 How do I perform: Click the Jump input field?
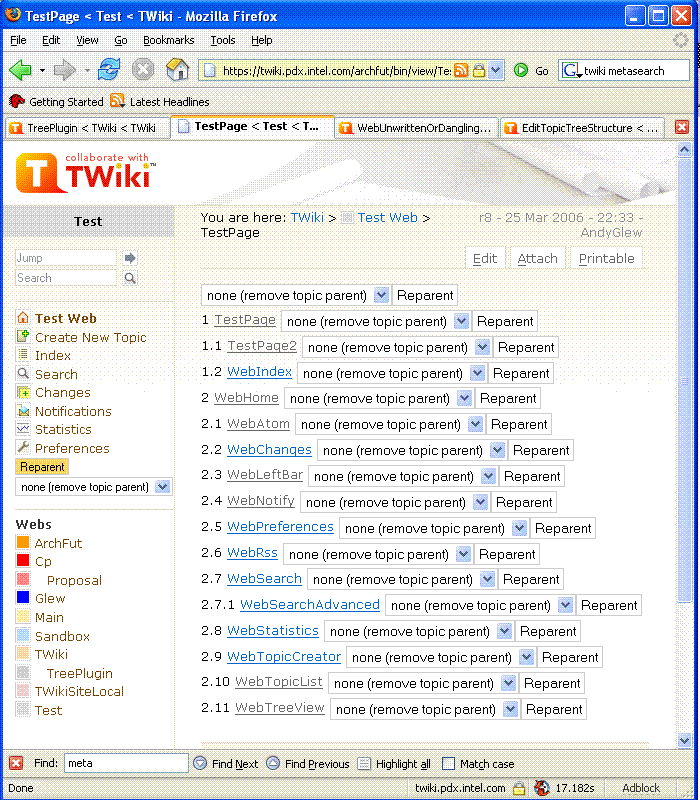[66, 258]
